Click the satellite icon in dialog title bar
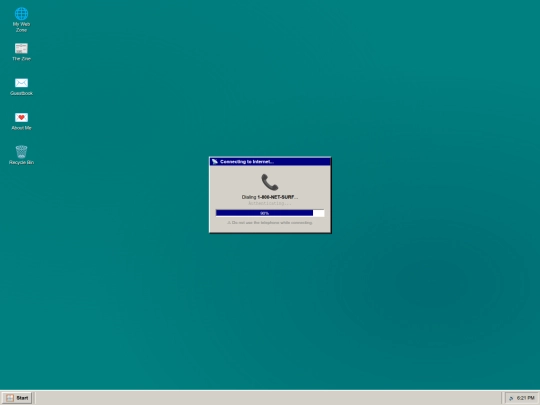The width and height of the screenshot is (540, 405). coord(215,162)
